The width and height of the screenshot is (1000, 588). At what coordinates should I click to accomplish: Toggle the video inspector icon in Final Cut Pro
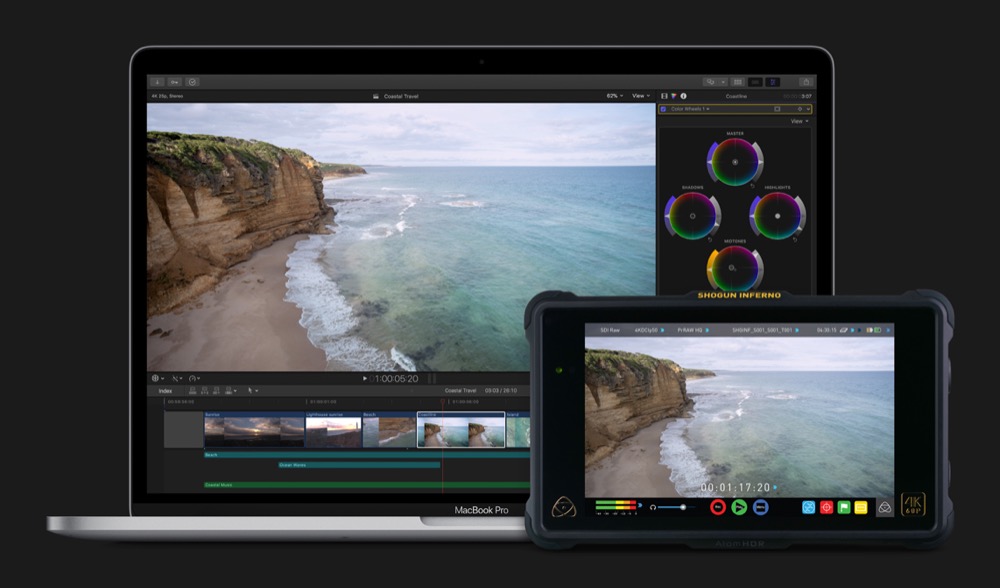tap(664, 96)
